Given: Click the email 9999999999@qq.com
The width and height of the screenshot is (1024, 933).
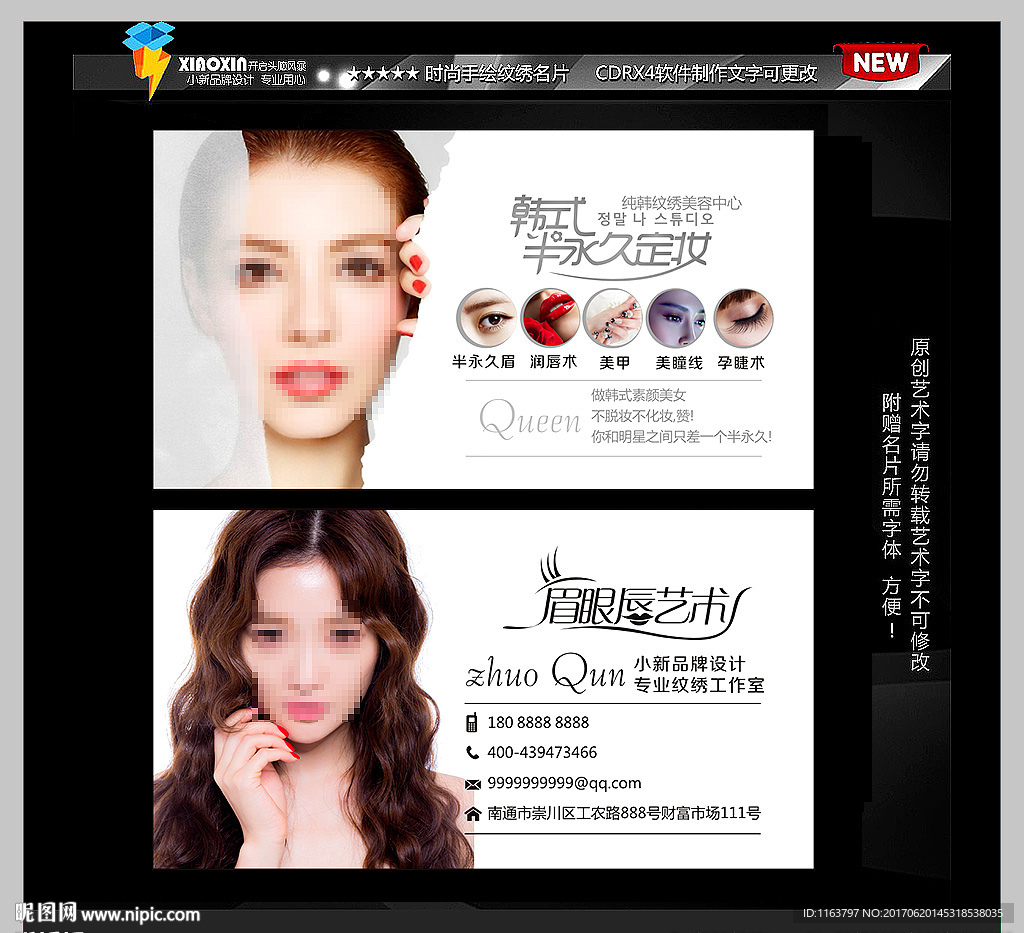Looking at the screenshot, I should click(x=564, y=783).
